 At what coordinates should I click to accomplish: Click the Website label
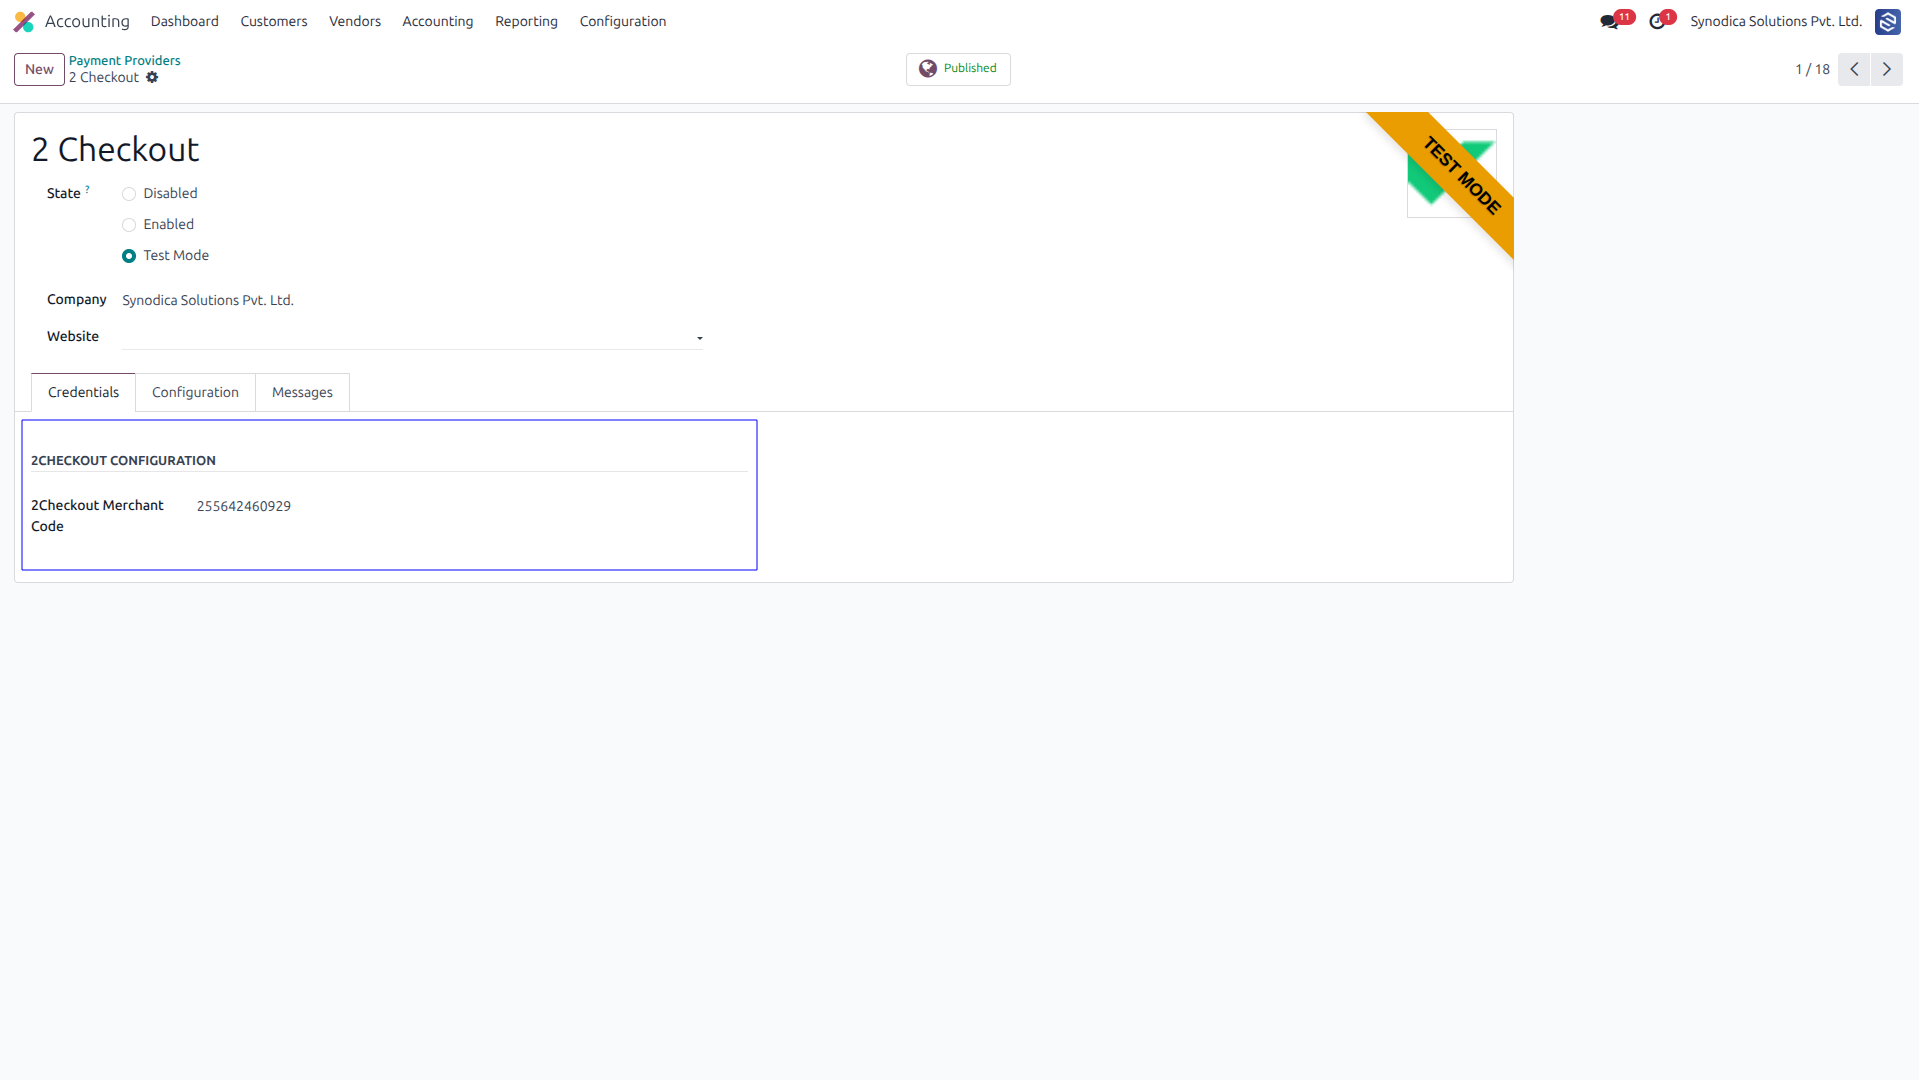click(x=73, y=336)
